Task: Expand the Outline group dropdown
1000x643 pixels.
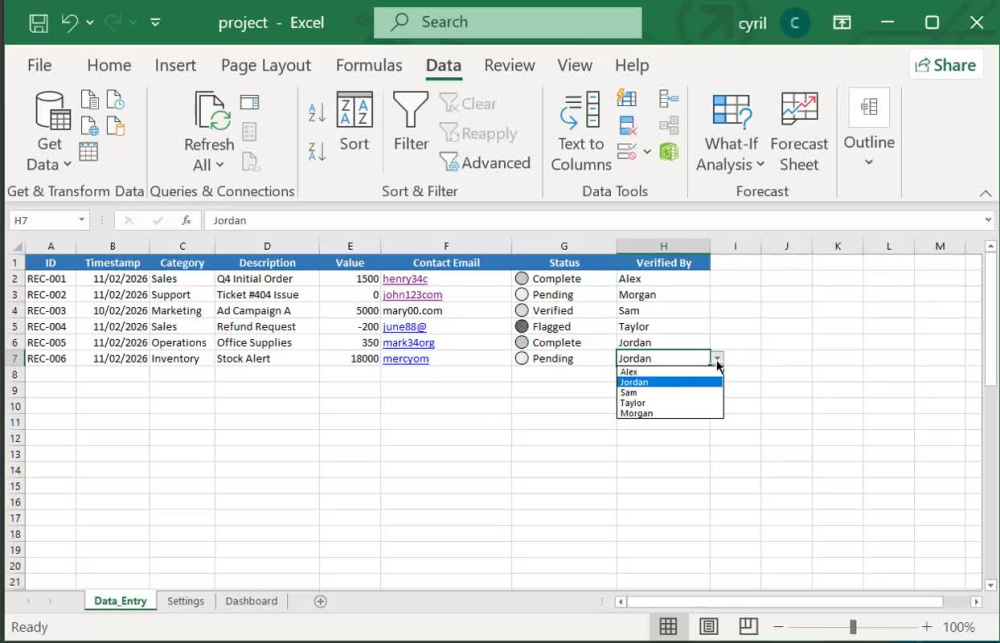Action: [x=869, y=128]
